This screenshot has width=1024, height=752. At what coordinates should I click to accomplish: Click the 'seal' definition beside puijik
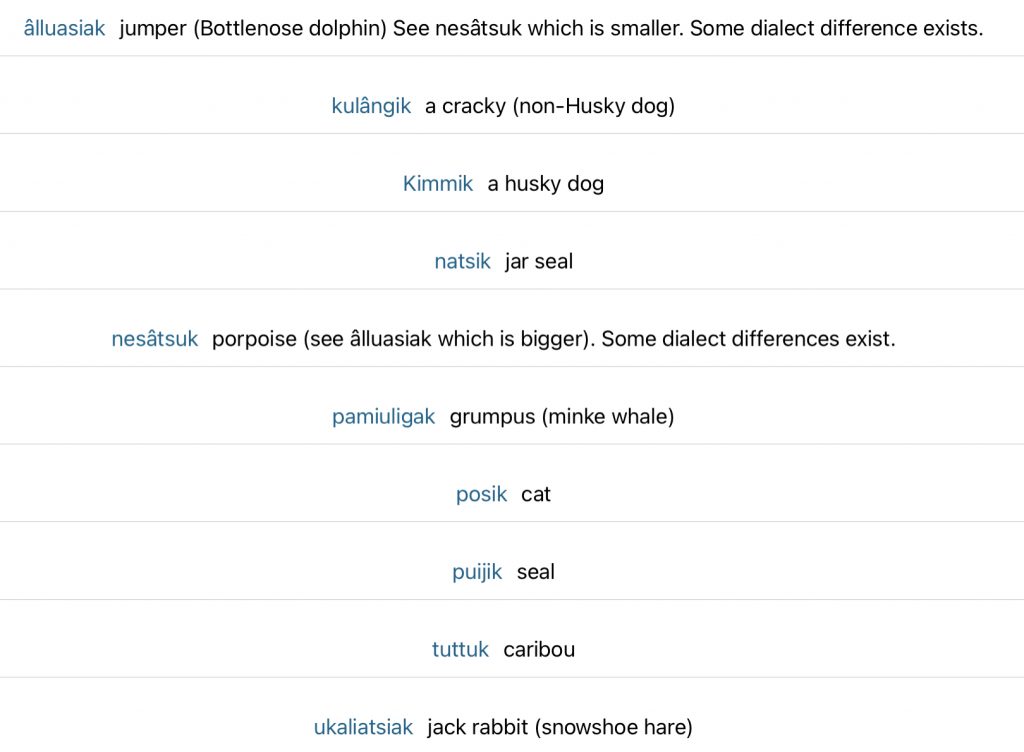coord(536,572)
